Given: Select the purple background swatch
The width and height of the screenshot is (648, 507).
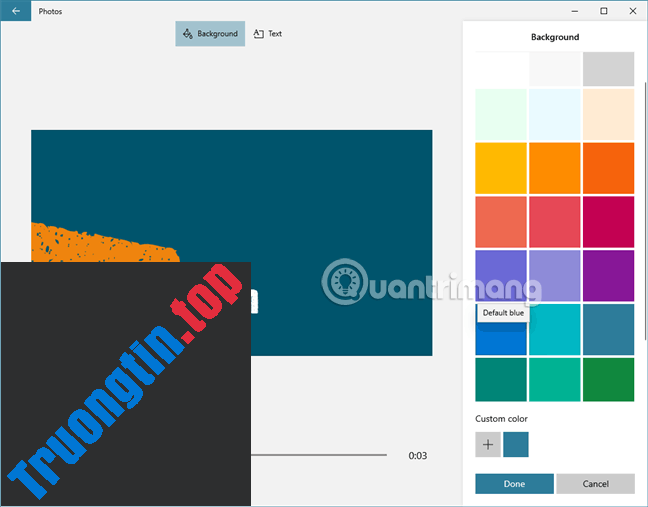Looking at the screenshot, I should pos(608,275).
